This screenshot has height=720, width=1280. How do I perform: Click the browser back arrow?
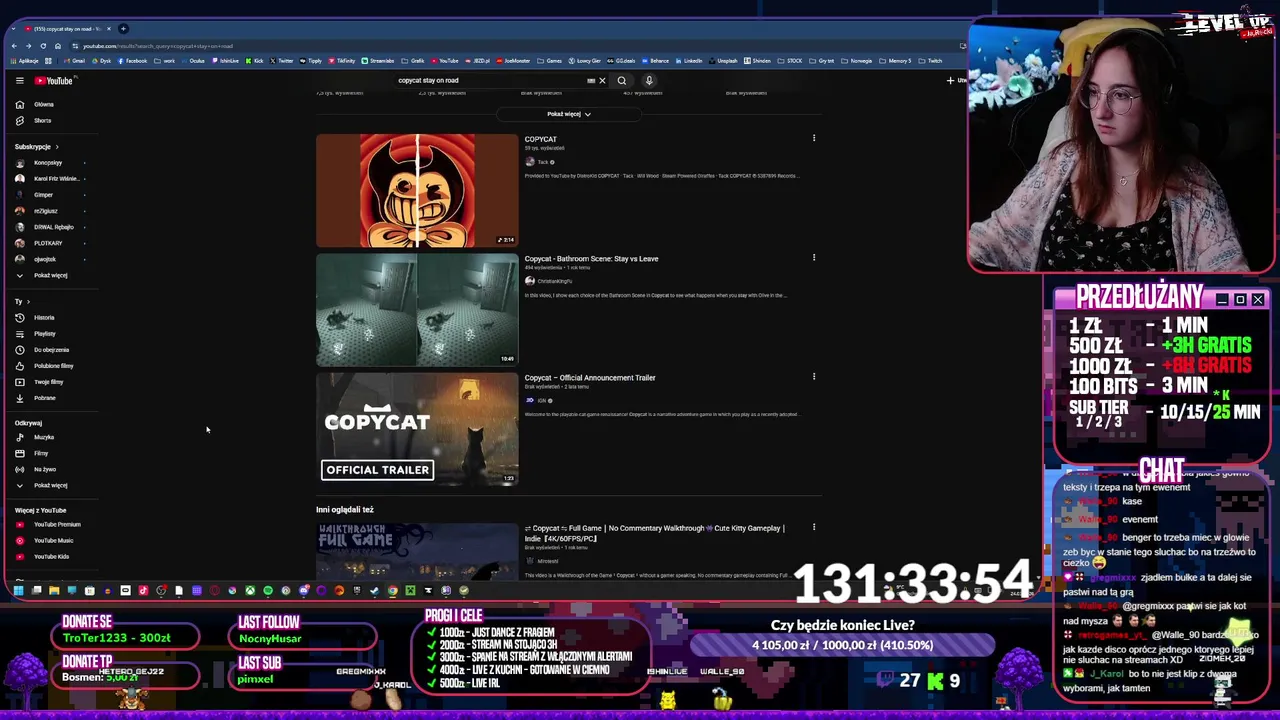click(x=14, y=46)
